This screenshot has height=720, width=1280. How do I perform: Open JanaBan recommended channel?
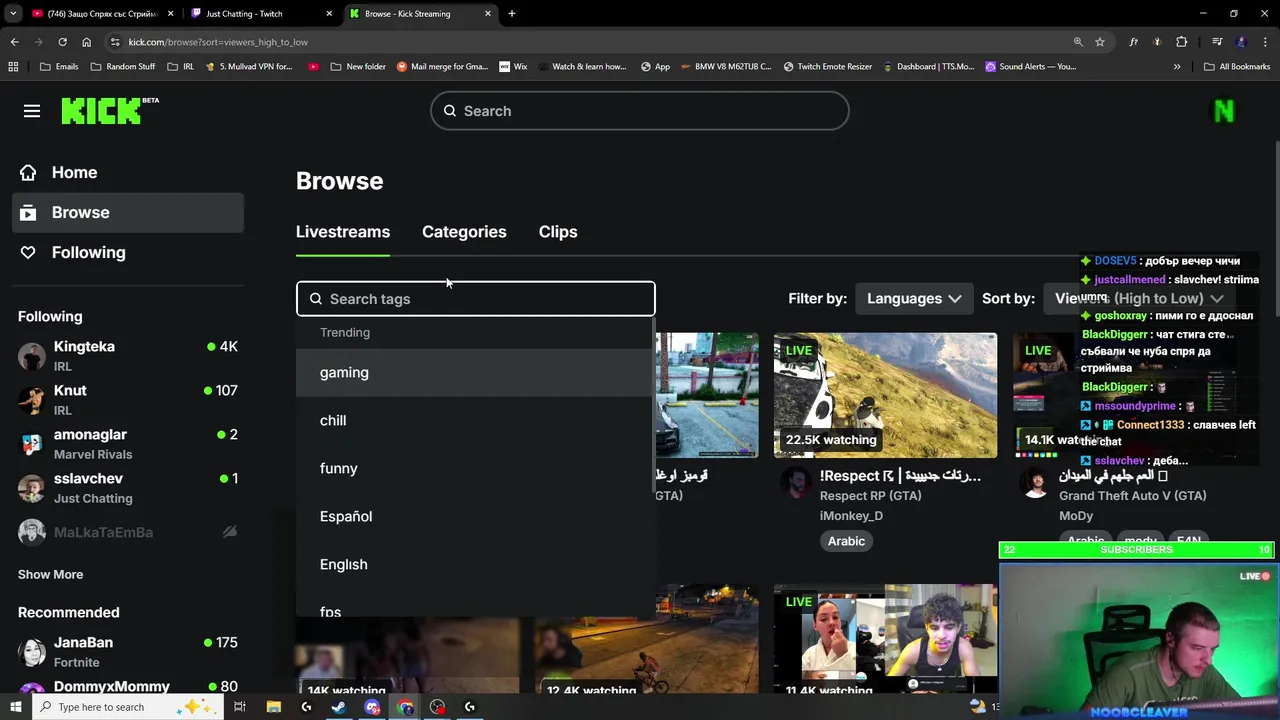128,652
